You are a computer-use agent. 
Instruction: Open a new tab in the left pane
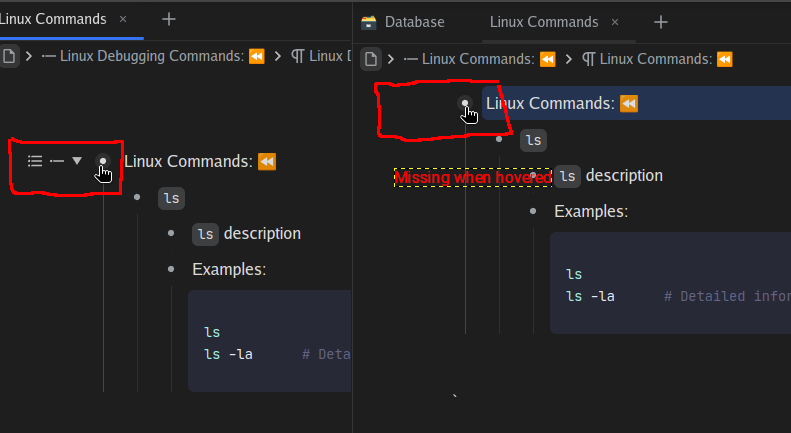point(169,19)
